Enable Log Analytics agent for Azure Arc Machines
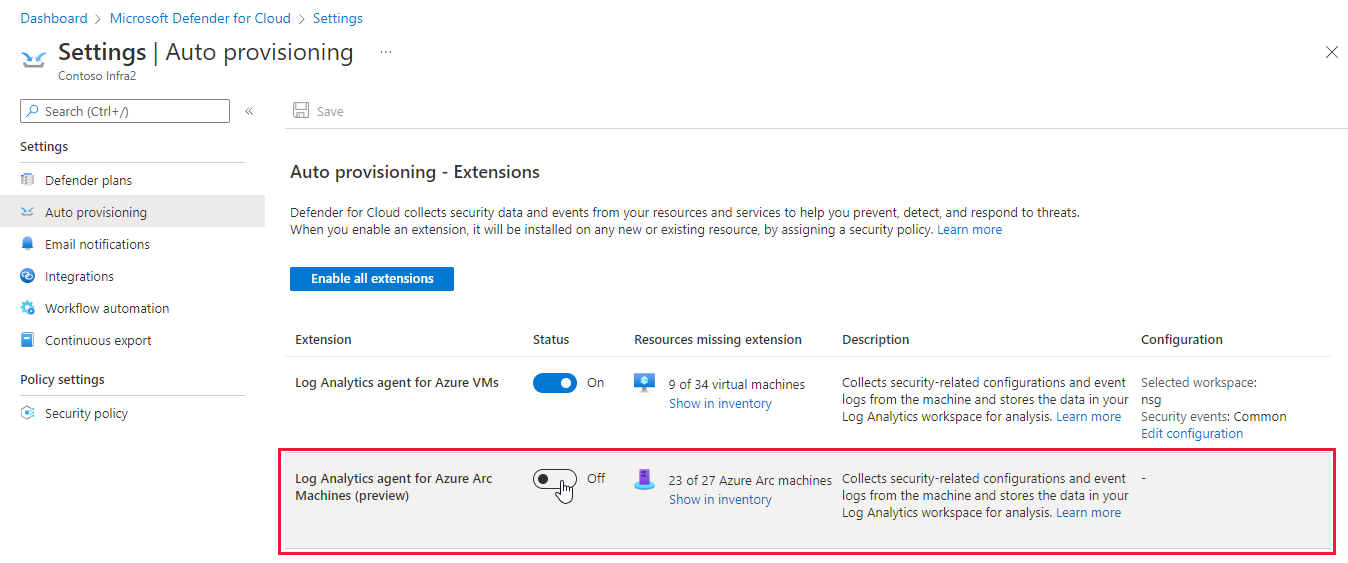Screen dimensions: 1348x563 (555, 480)
